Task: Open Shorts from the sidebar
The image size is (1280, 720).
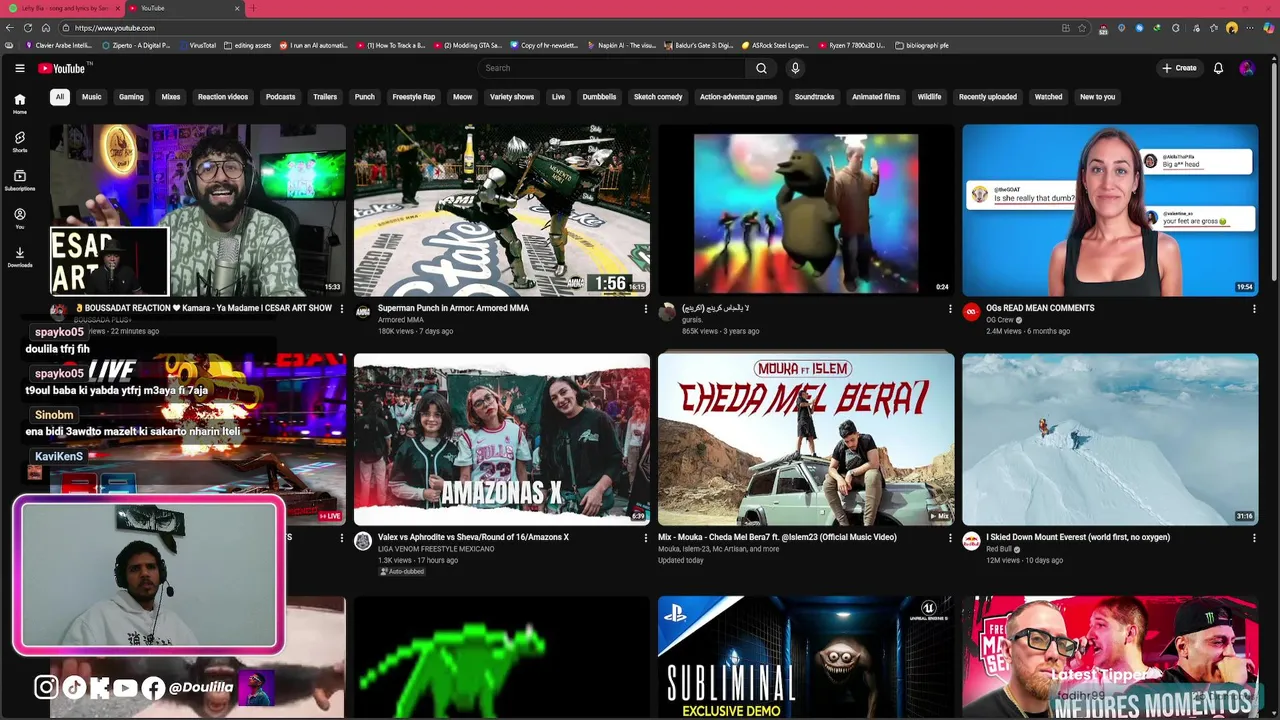Action: [x=20, y=142]
